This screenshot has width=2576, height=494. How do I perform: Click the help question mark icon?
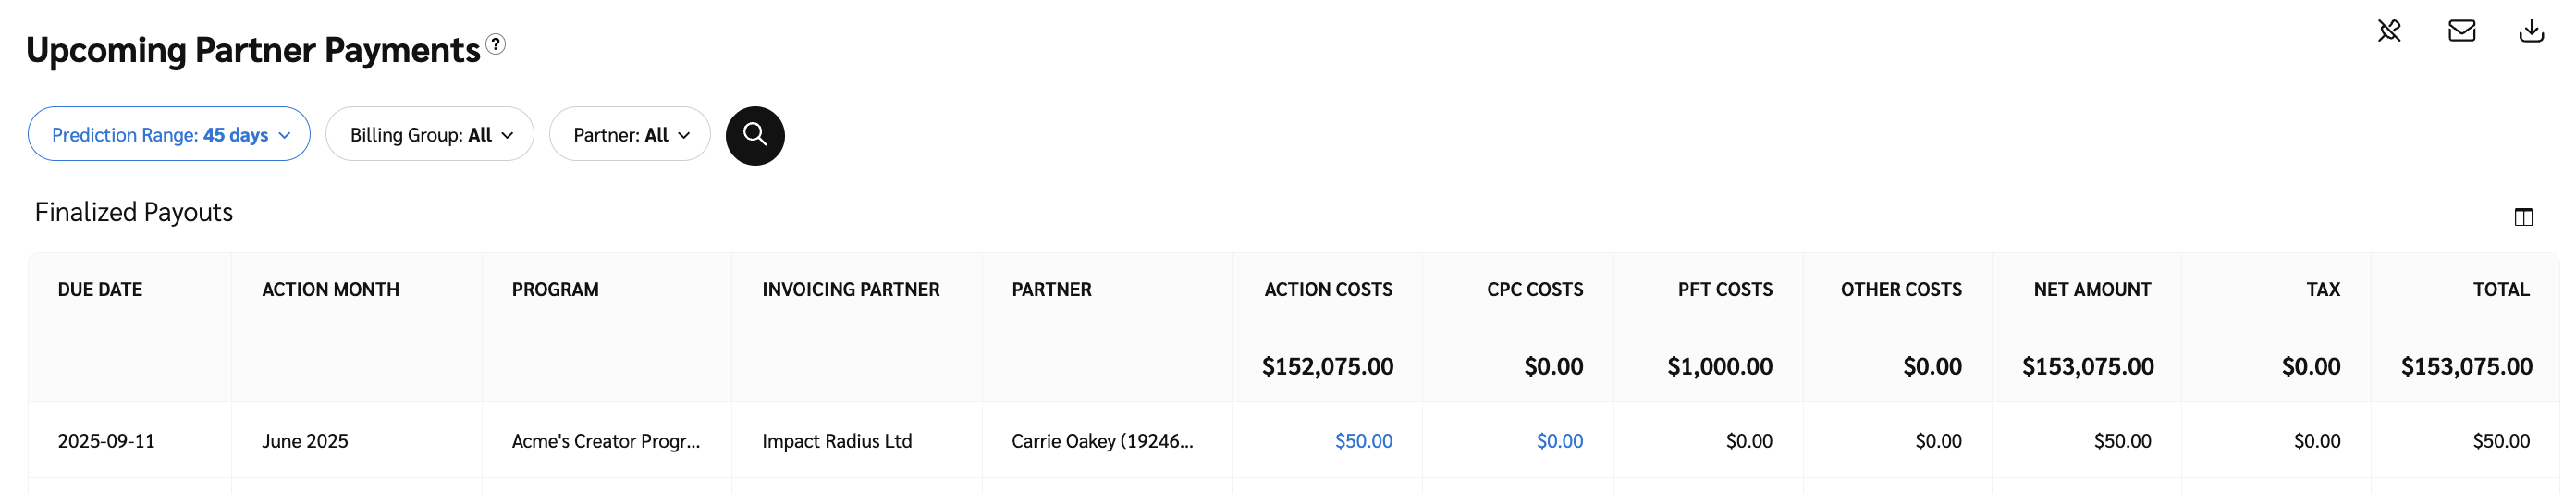point(495,44)
